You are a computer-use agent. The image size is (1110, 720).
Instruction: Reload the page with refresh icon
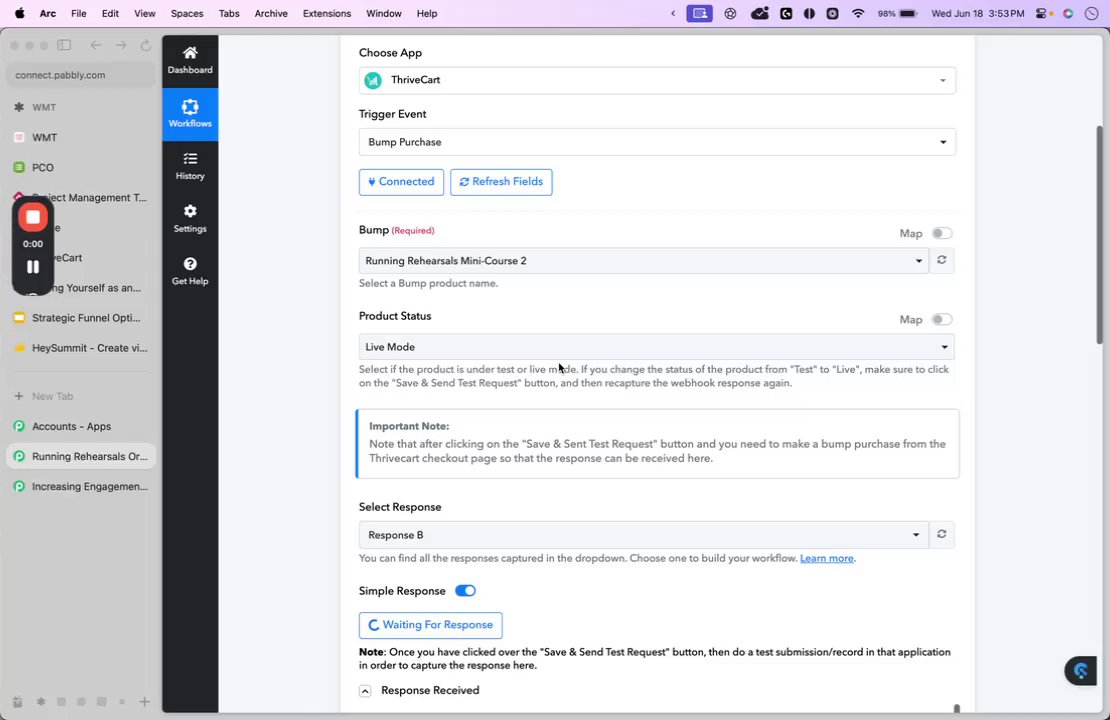[x=146, y=45]
